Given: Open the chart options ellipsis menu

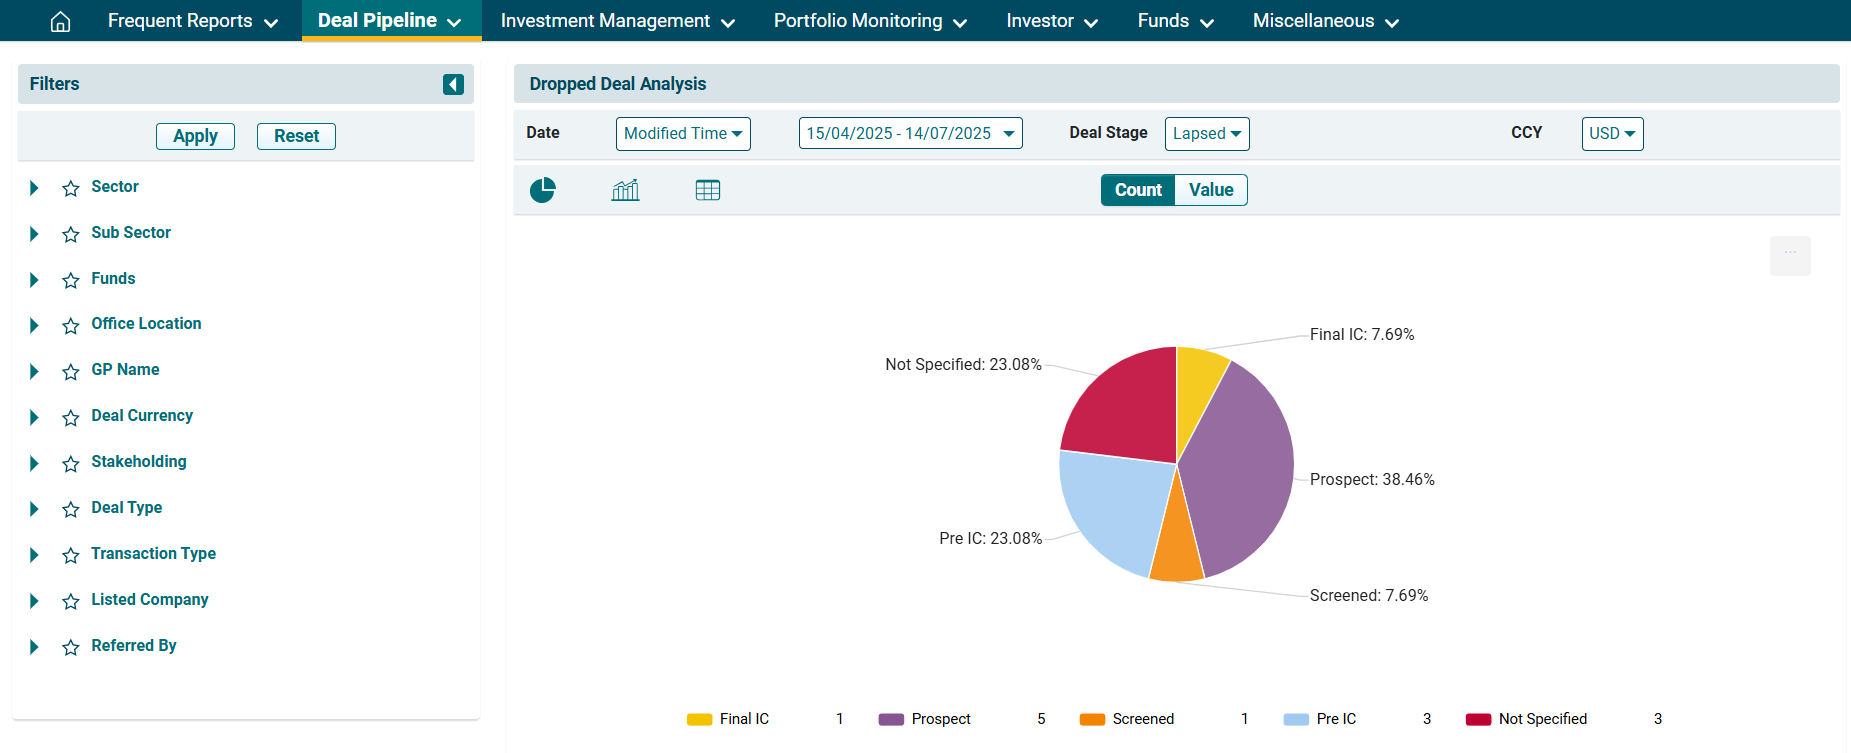Looking at the screenshot, I should (1789, 255).
